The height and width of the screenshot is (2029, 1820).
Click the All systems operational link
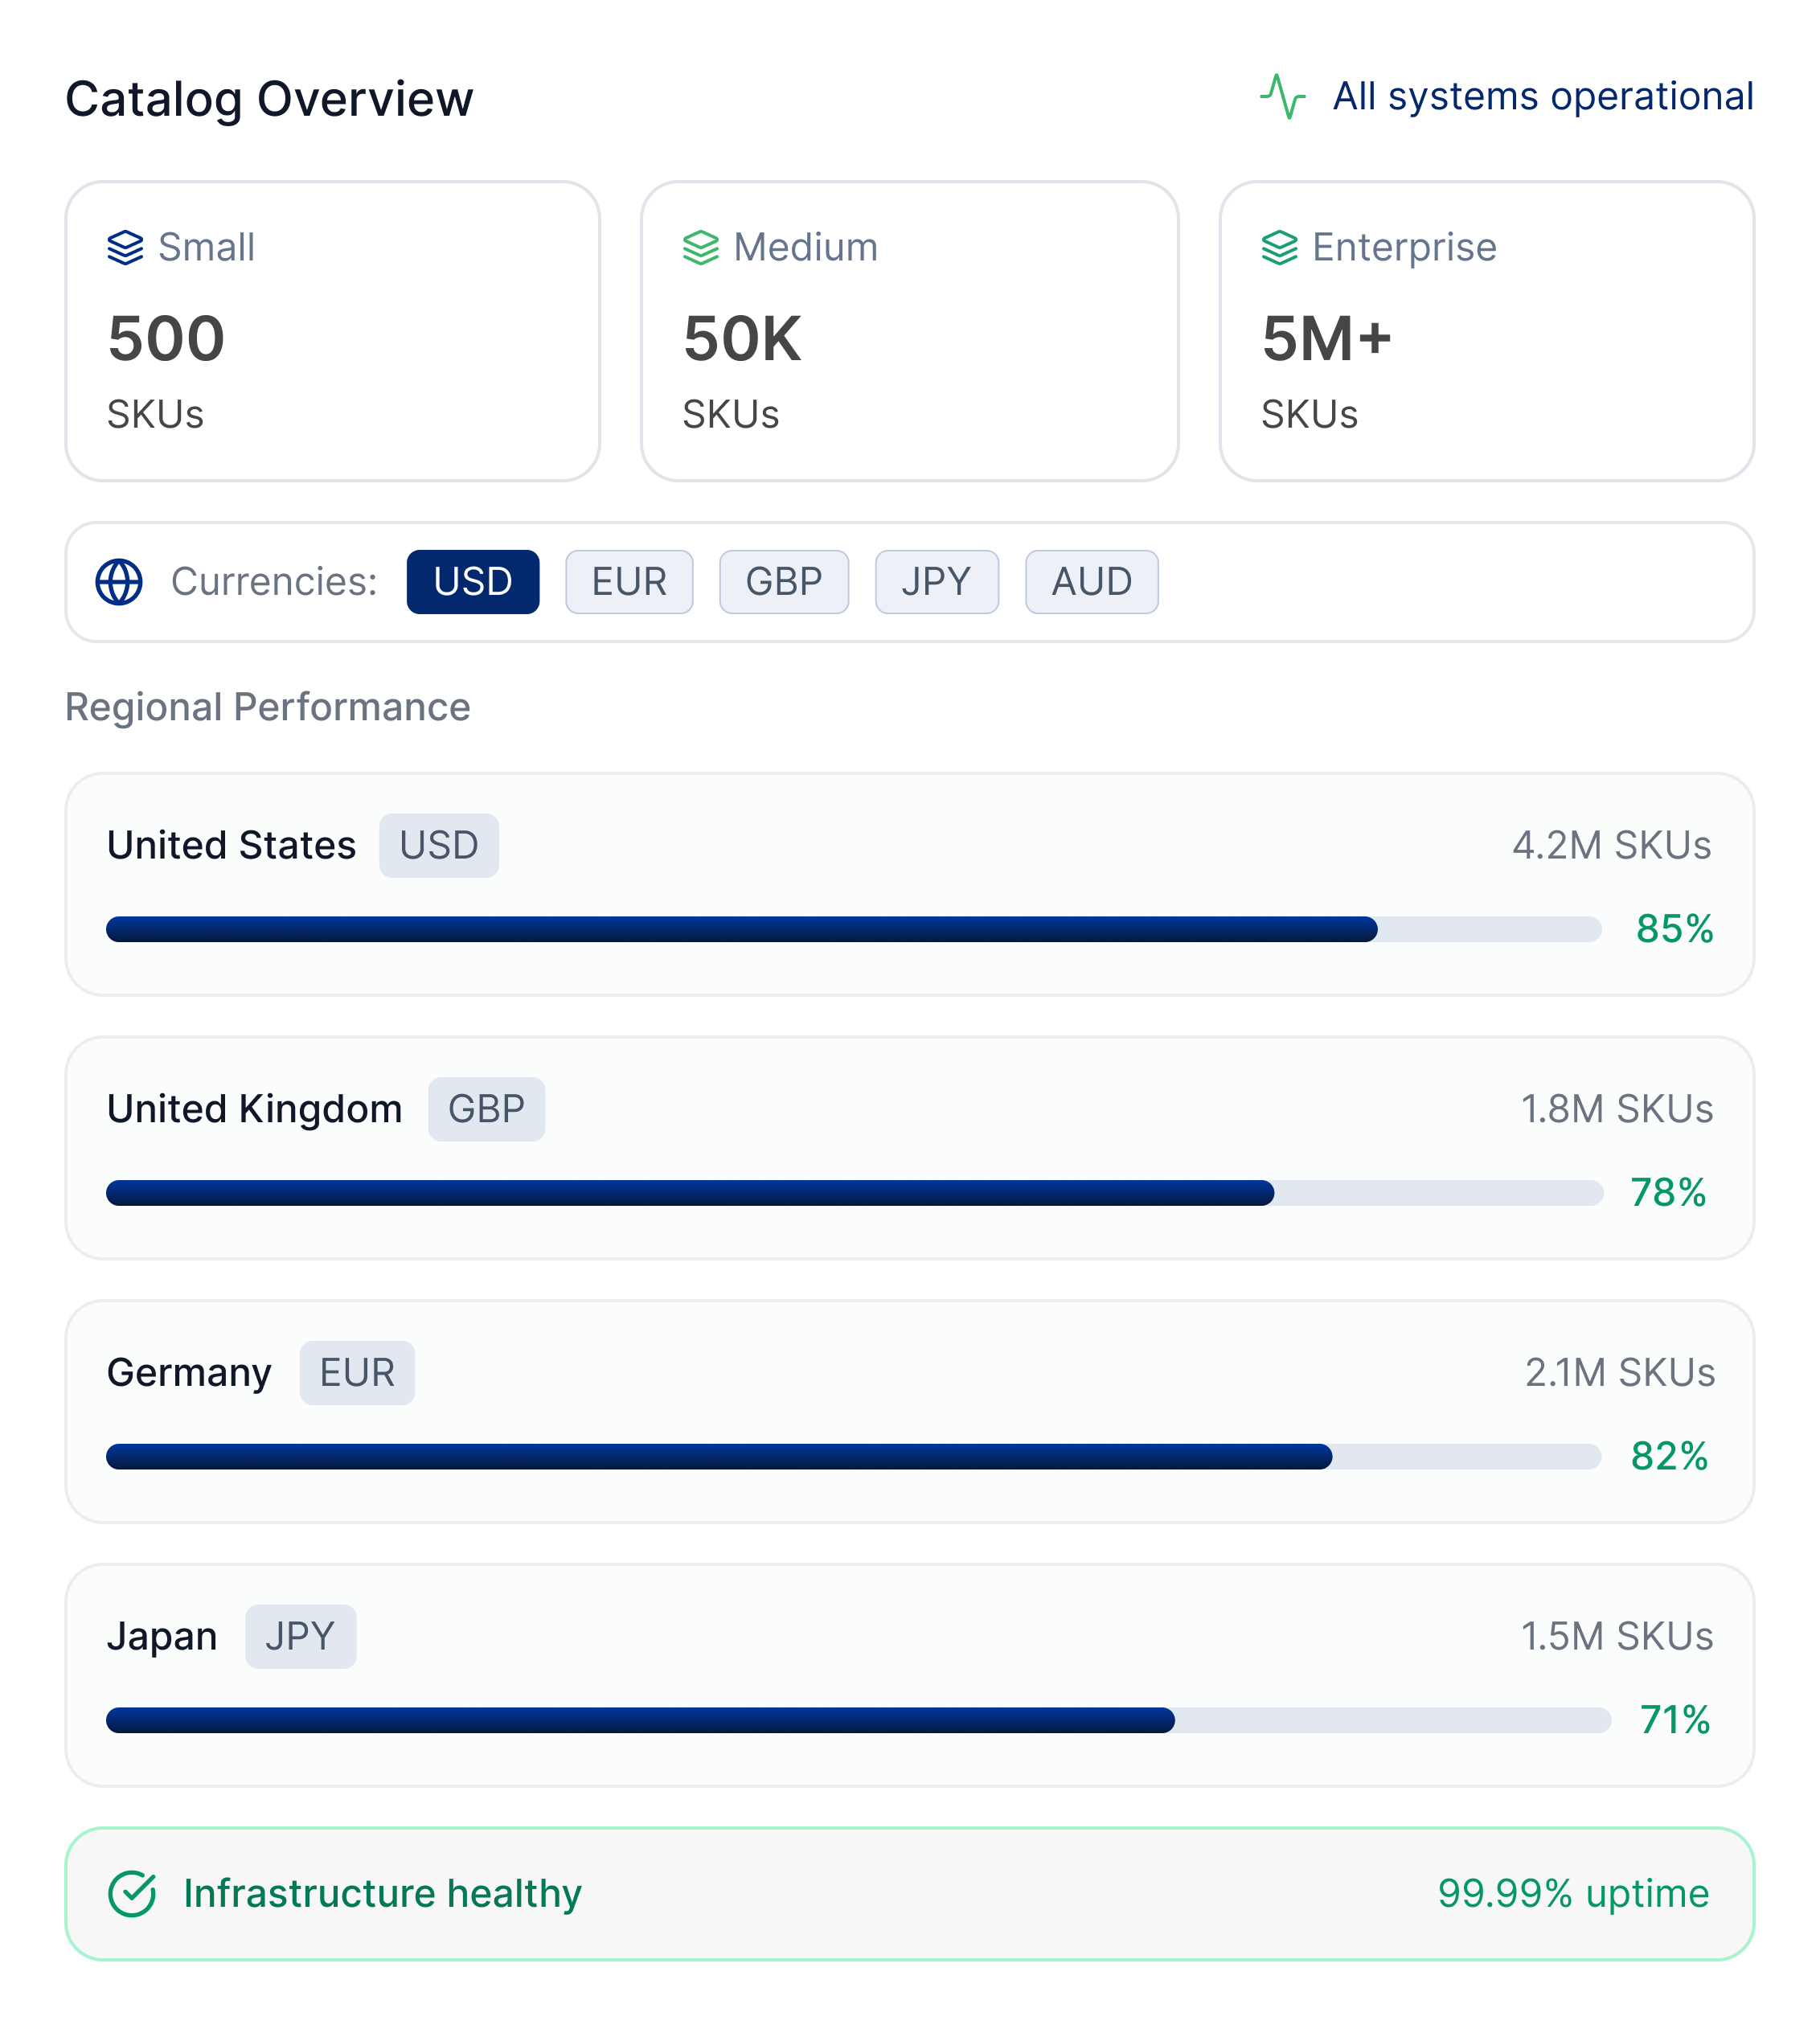coord(1542,97)
